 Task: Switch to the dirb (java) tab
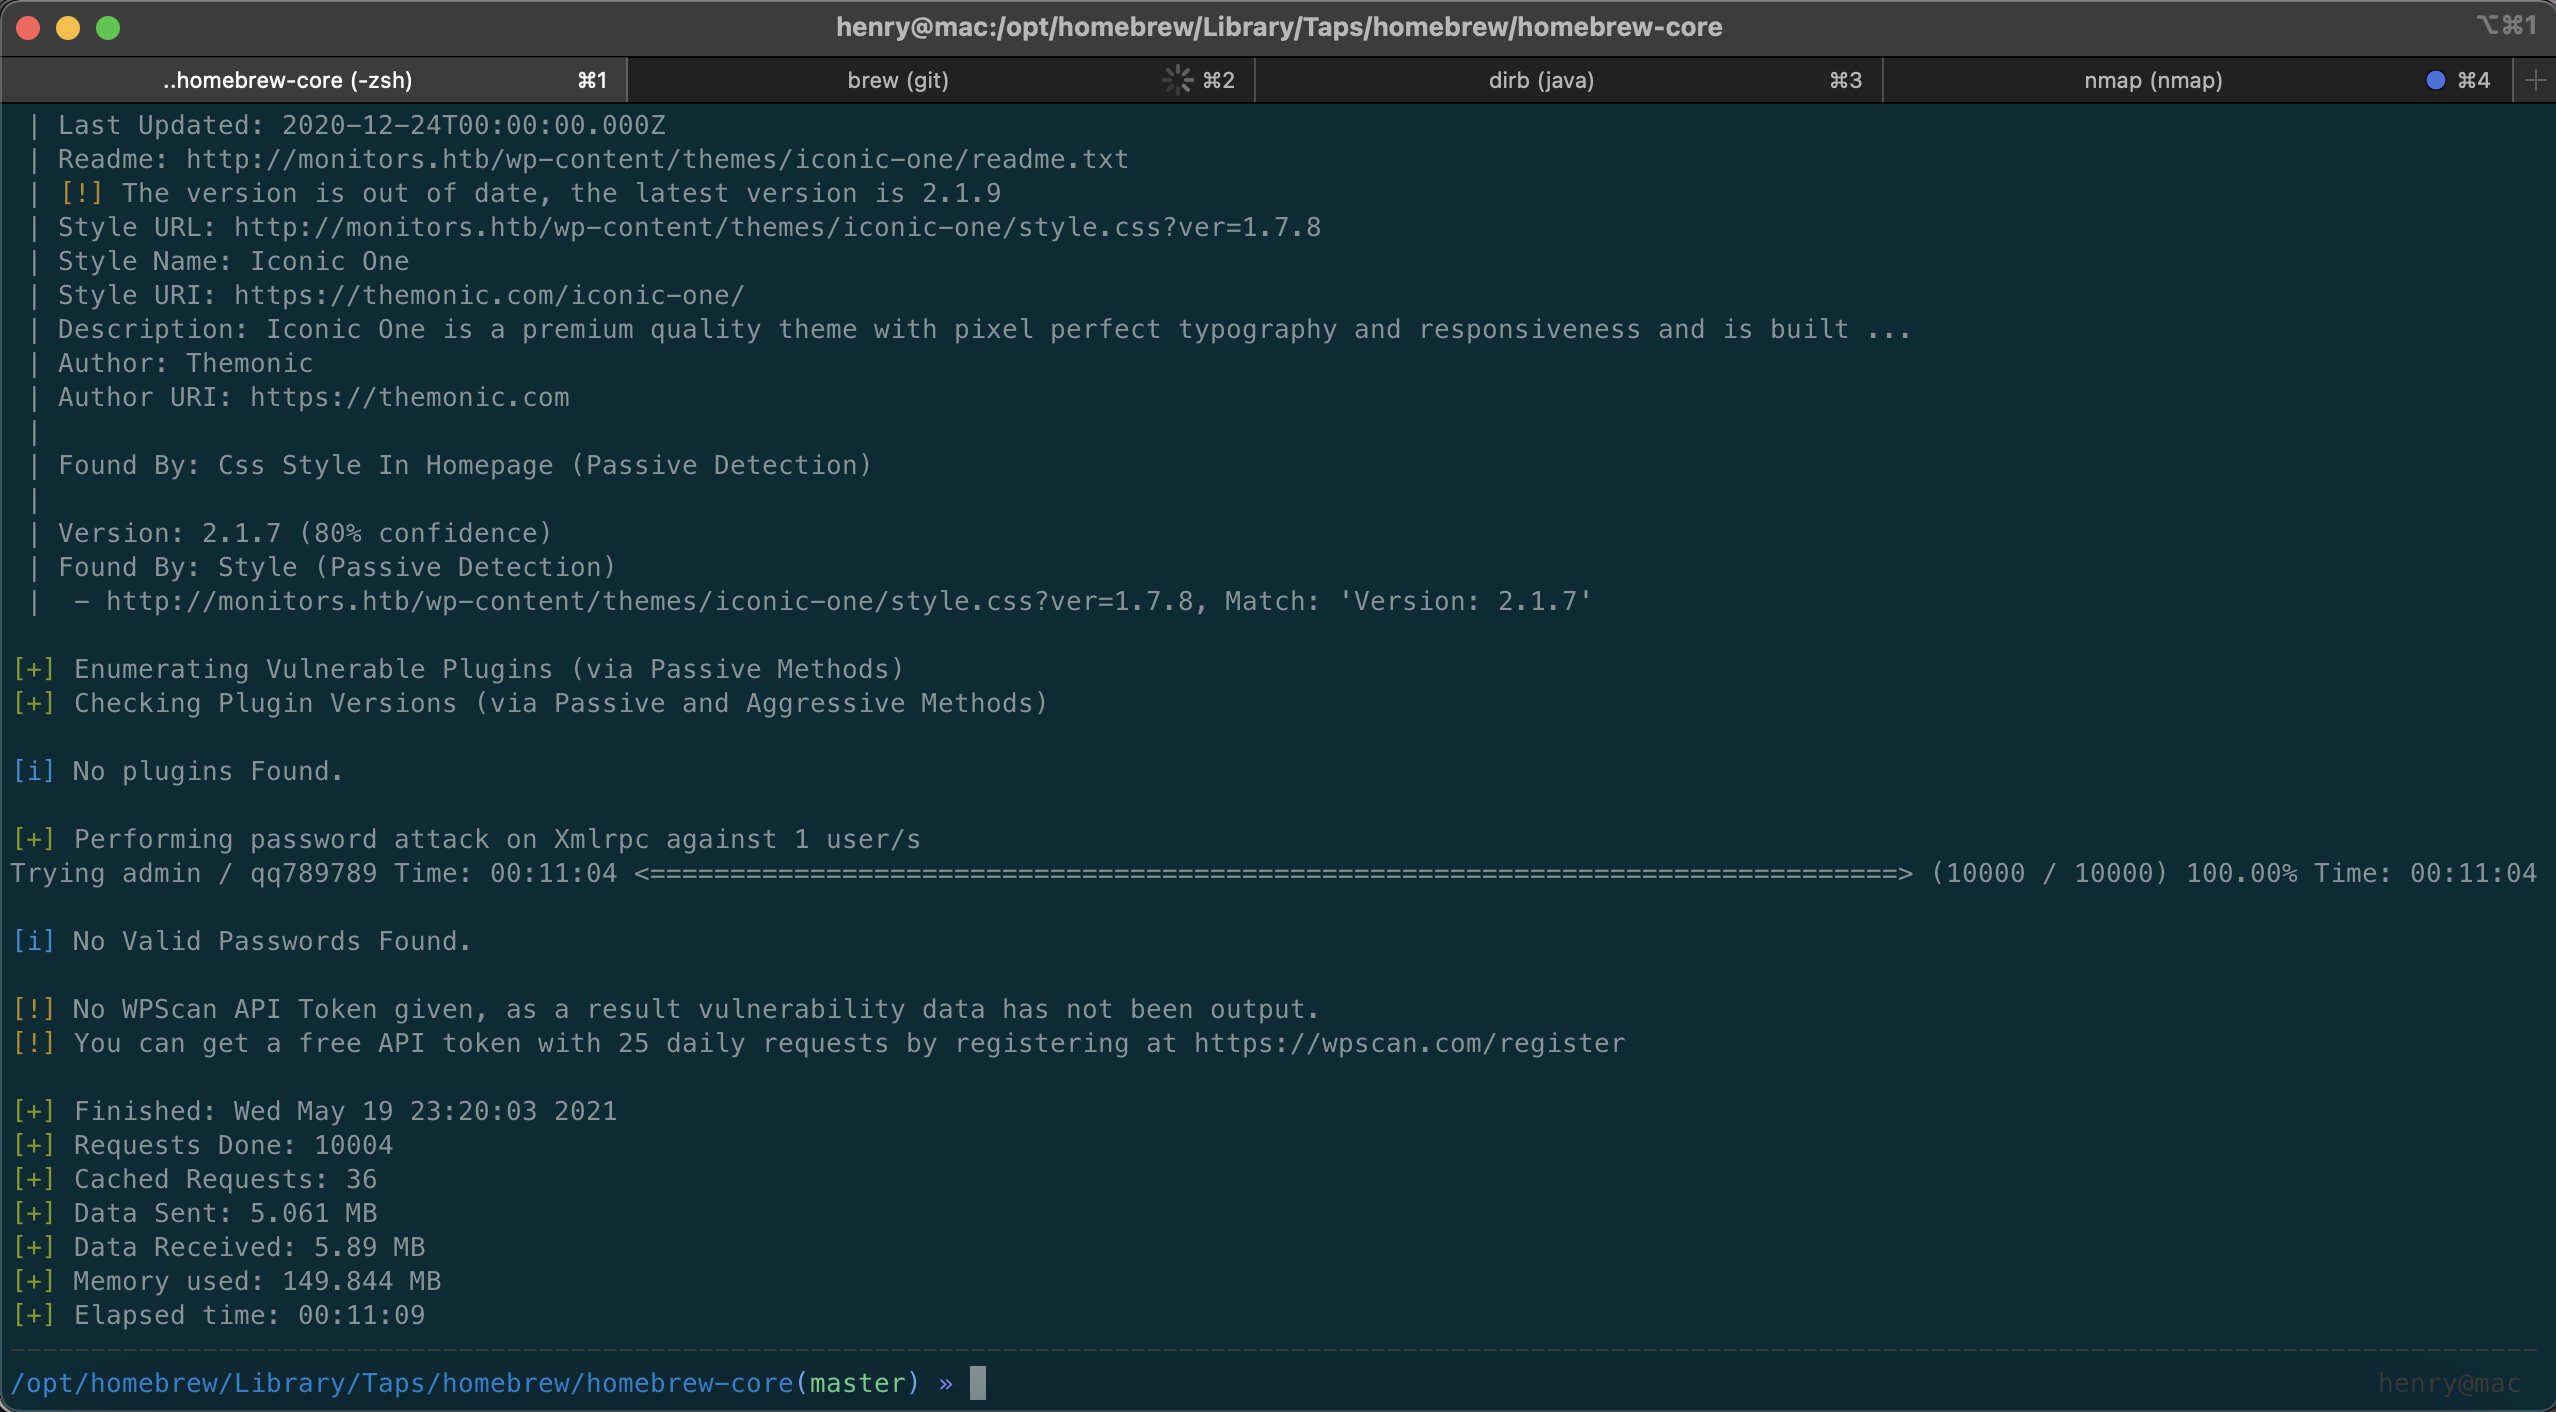click(1568, 80)
